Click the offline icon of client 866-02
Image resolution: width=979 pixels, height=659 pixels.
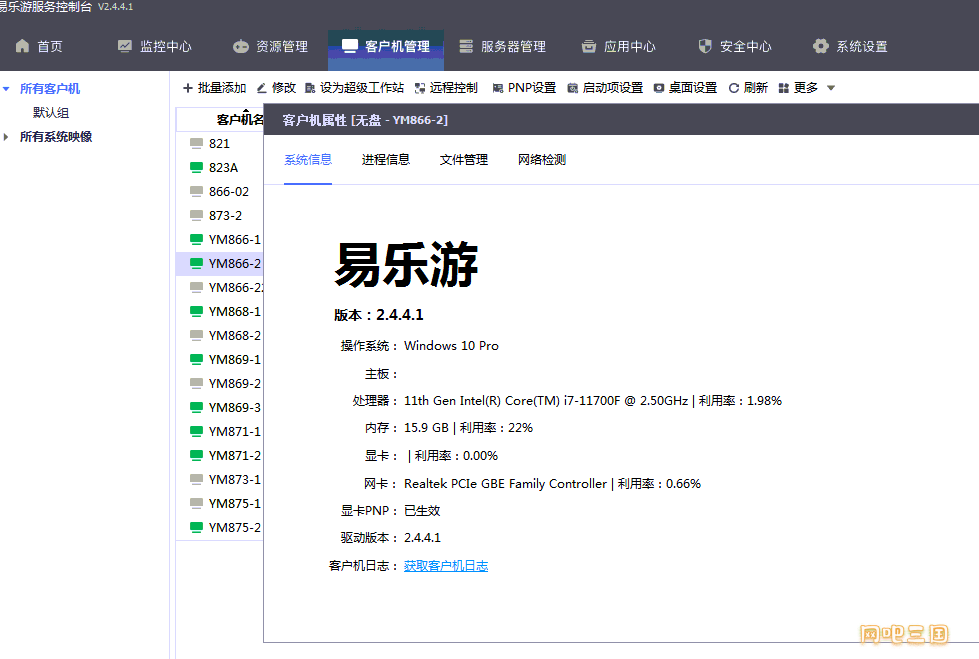pyautogui.click(x=196, y=192)
